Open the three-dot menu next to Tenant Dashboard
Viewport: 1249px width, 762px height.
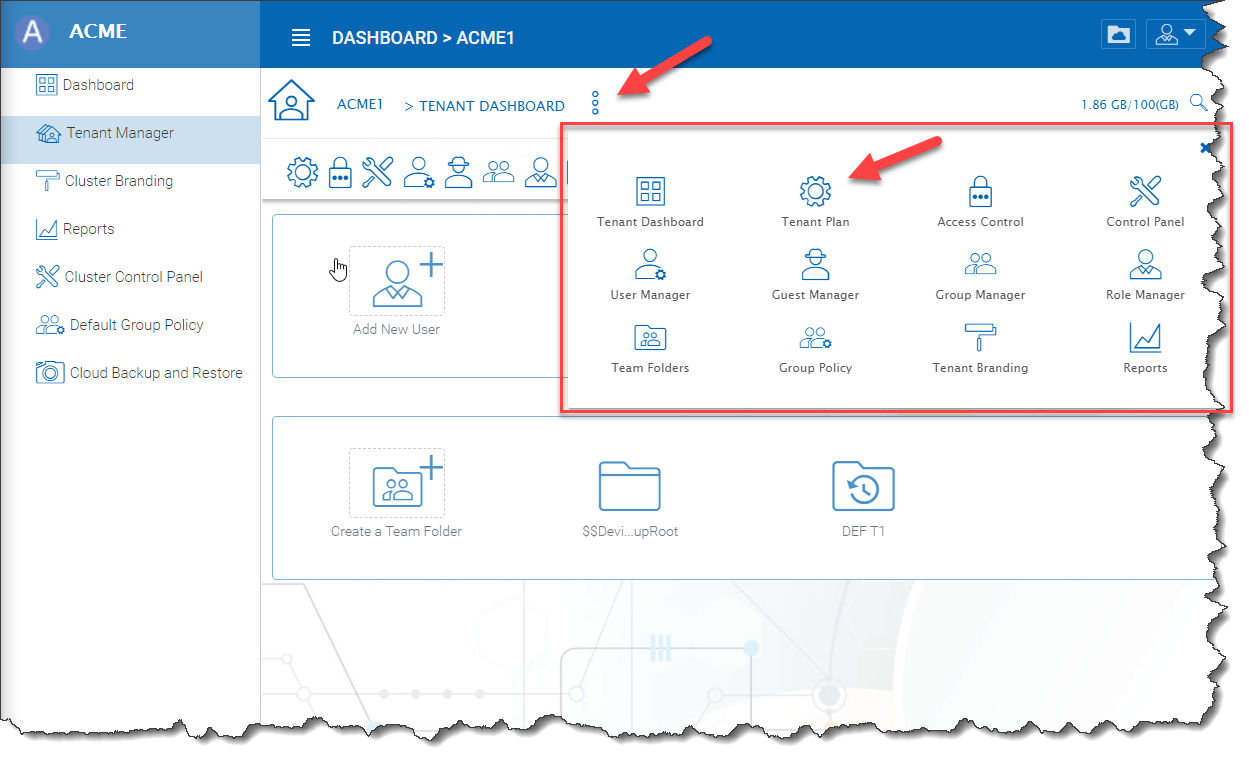pos(595,102)
